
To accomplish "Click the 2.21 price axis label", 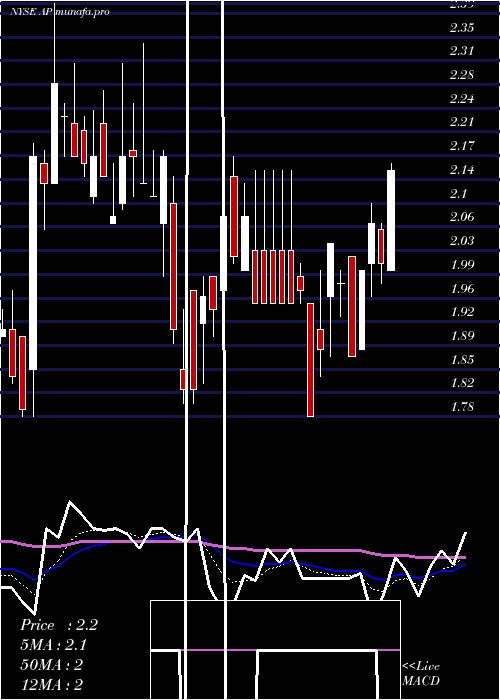I will 462,122.
